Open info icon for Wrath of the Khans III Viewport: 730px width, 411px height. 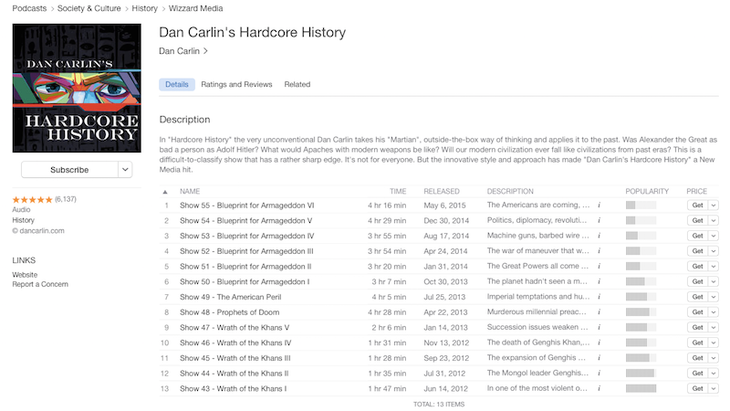(x=599, y=358)
